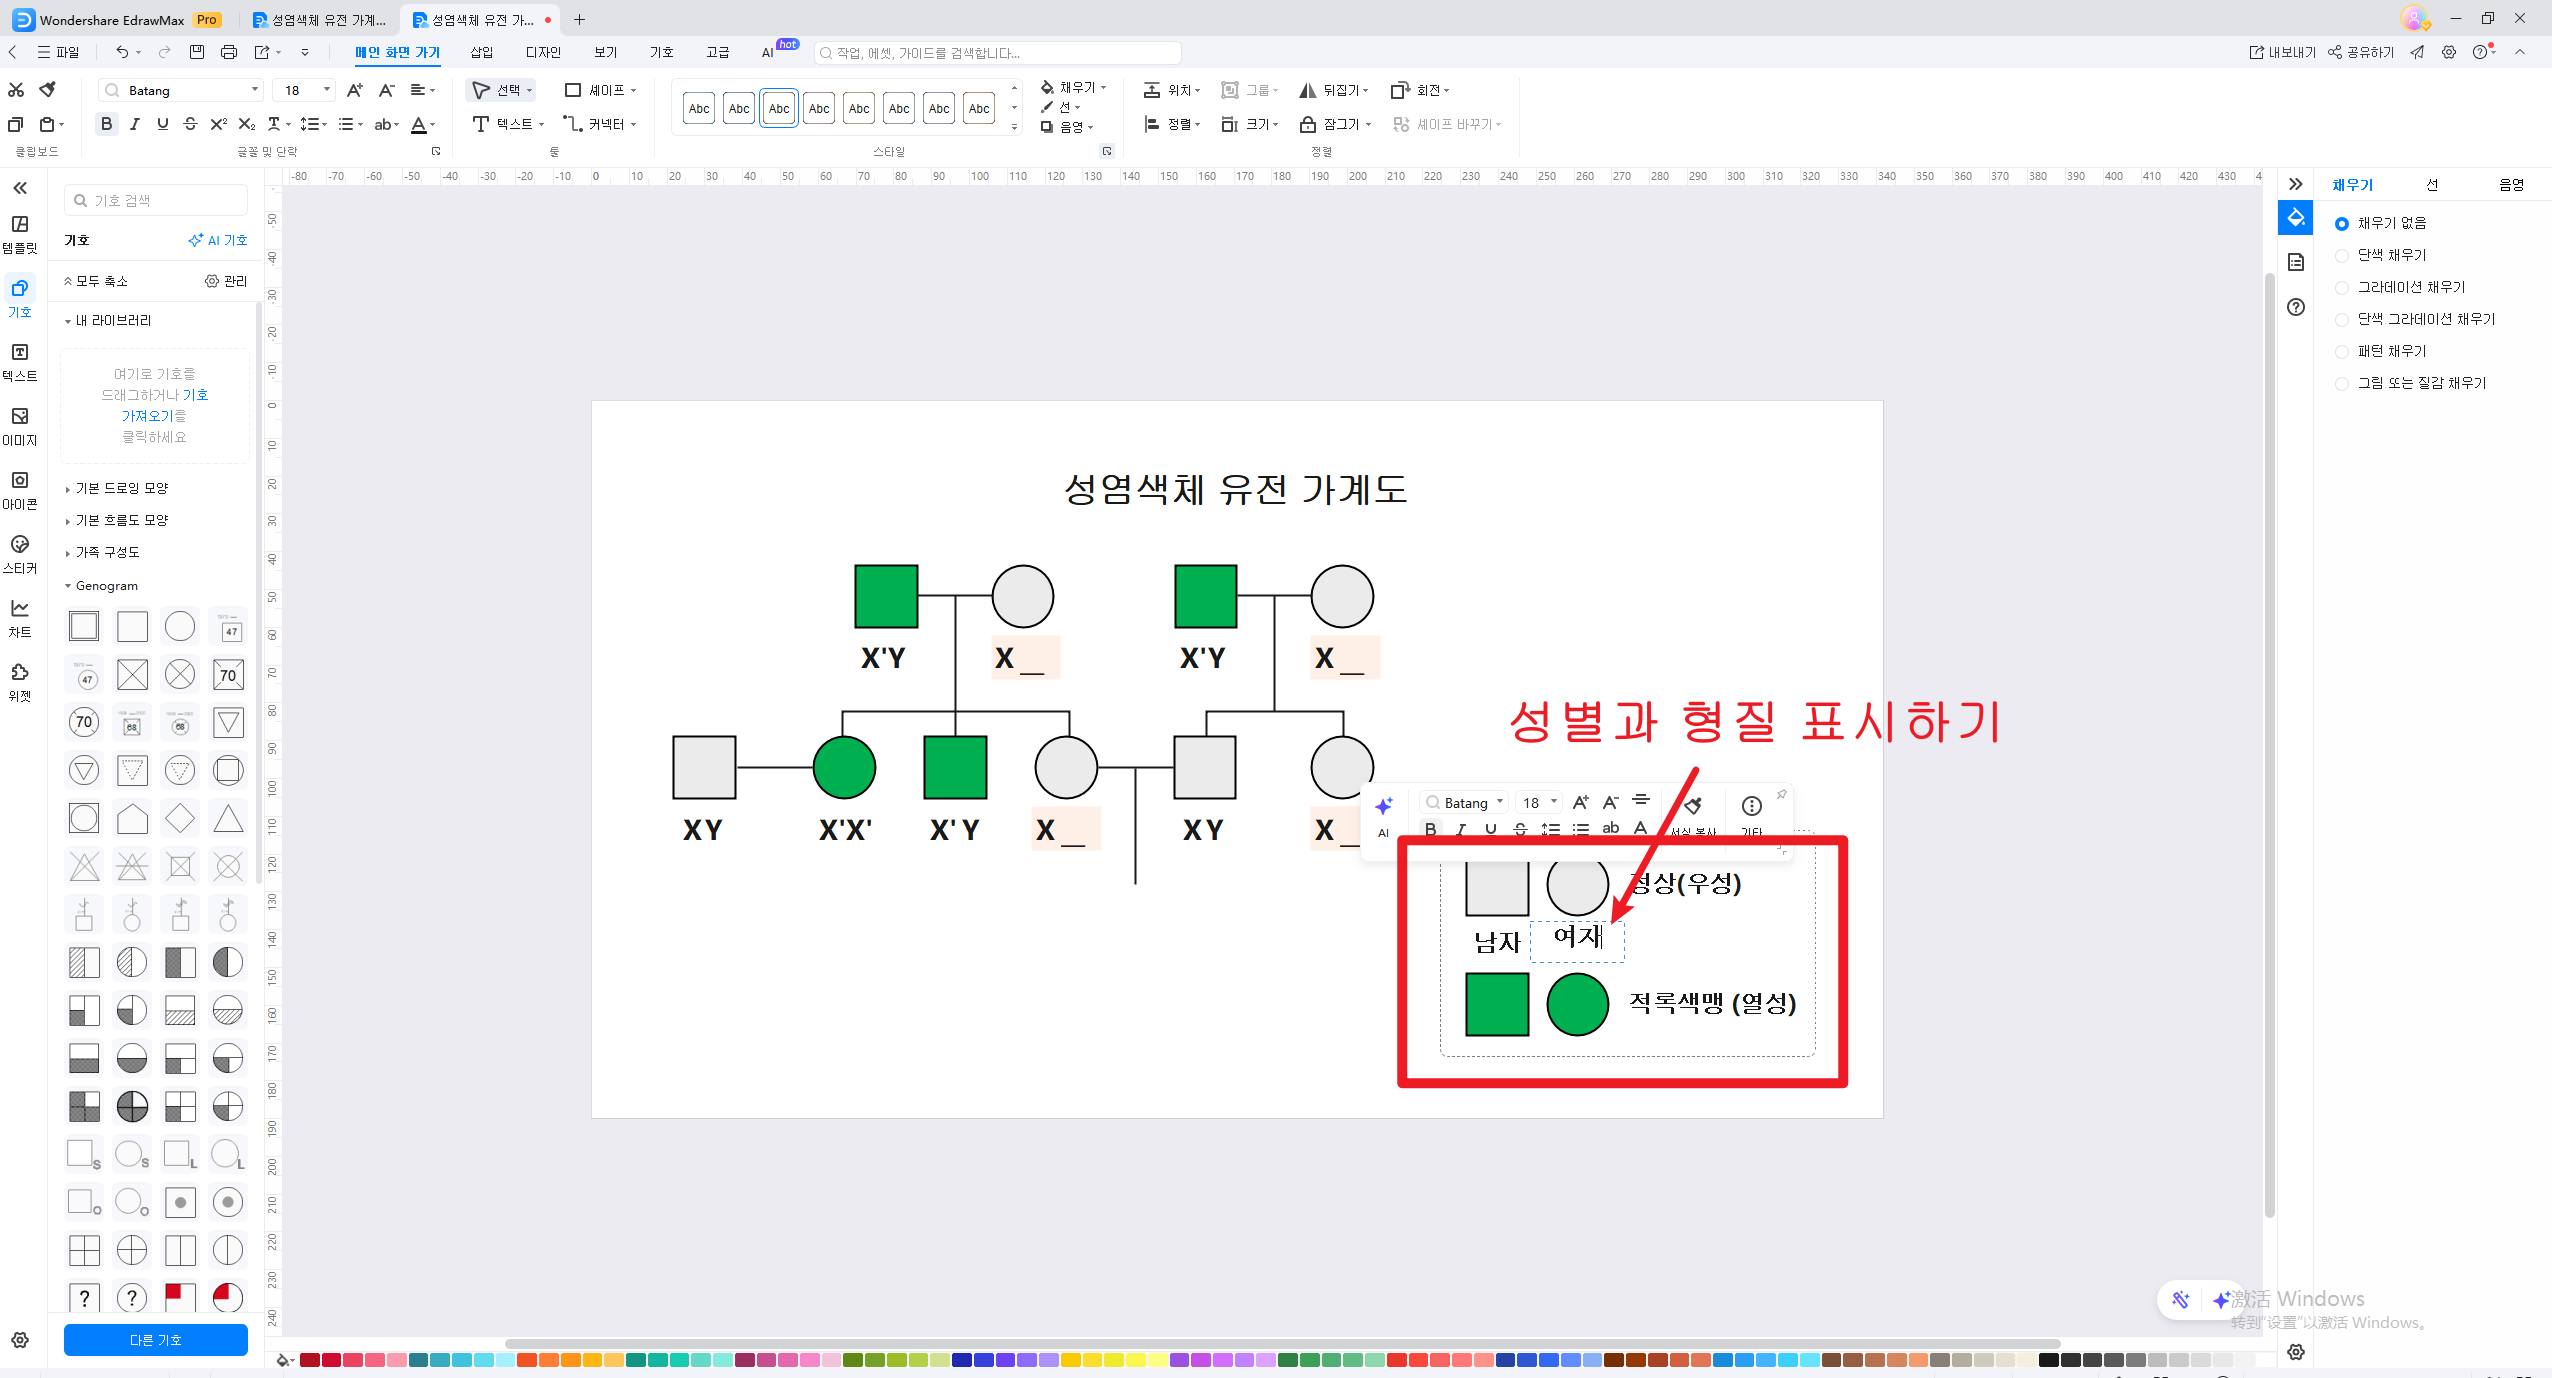
Task: Select the solid fill radio option
Action: [2342, 256]
